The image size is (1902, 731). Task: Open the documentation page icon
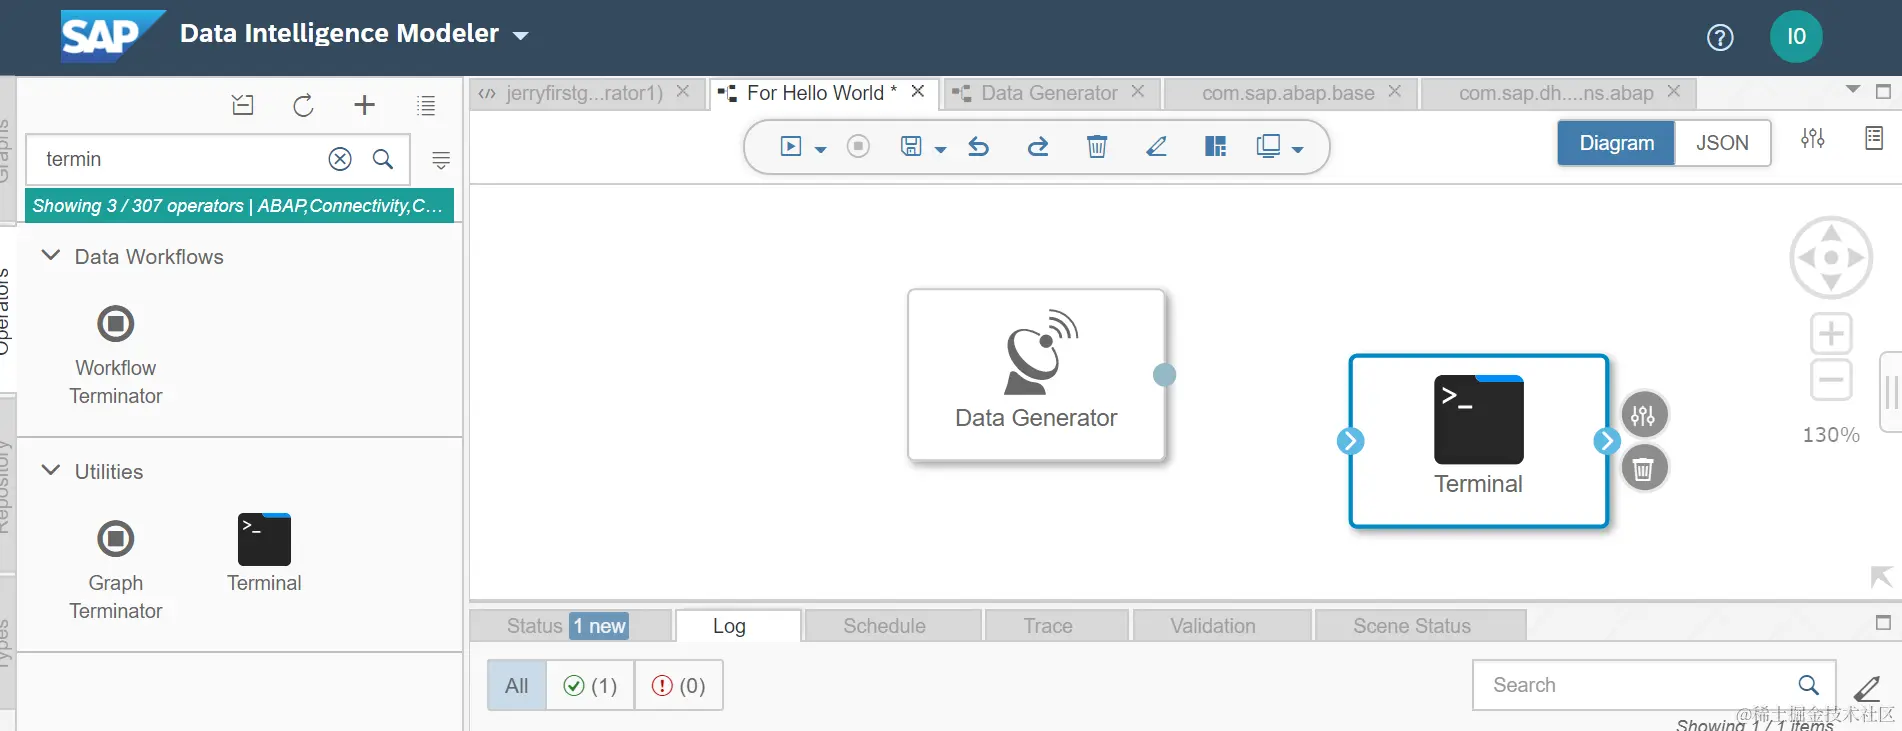pyautogui.click(x=1874, y=138)
